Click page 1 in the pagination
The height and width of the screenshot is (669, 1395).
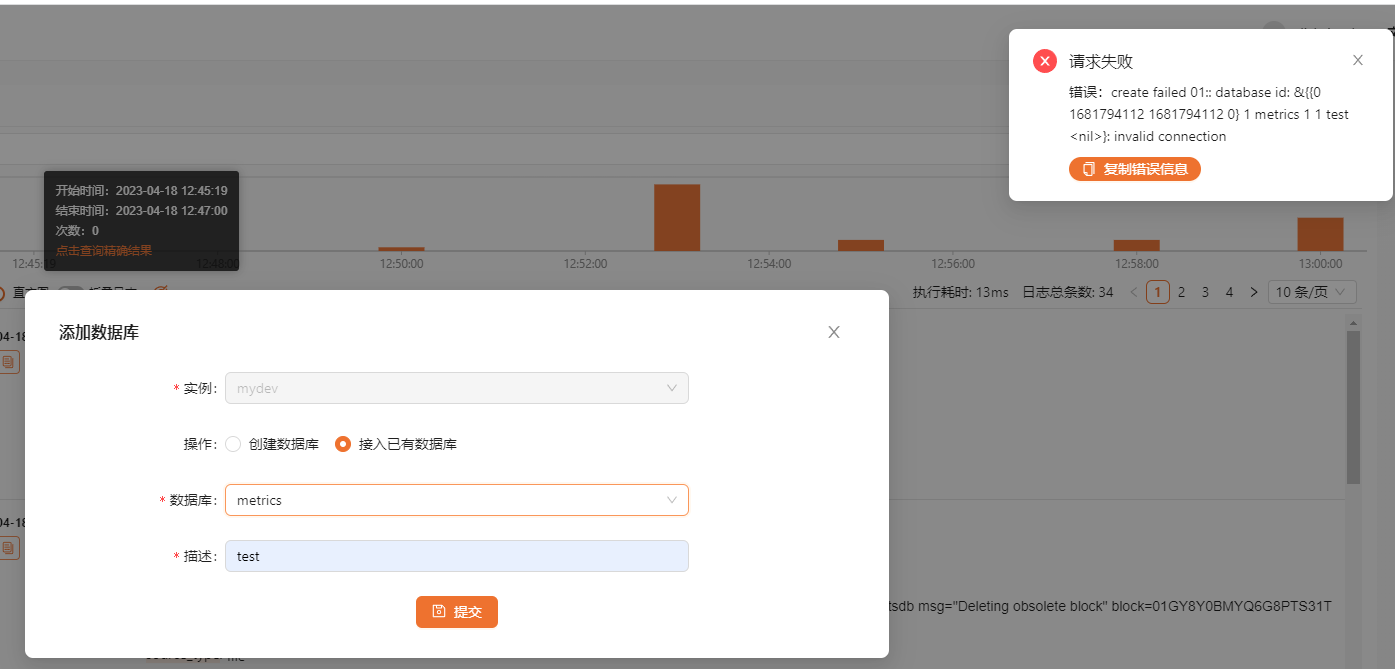point(1158,292)
